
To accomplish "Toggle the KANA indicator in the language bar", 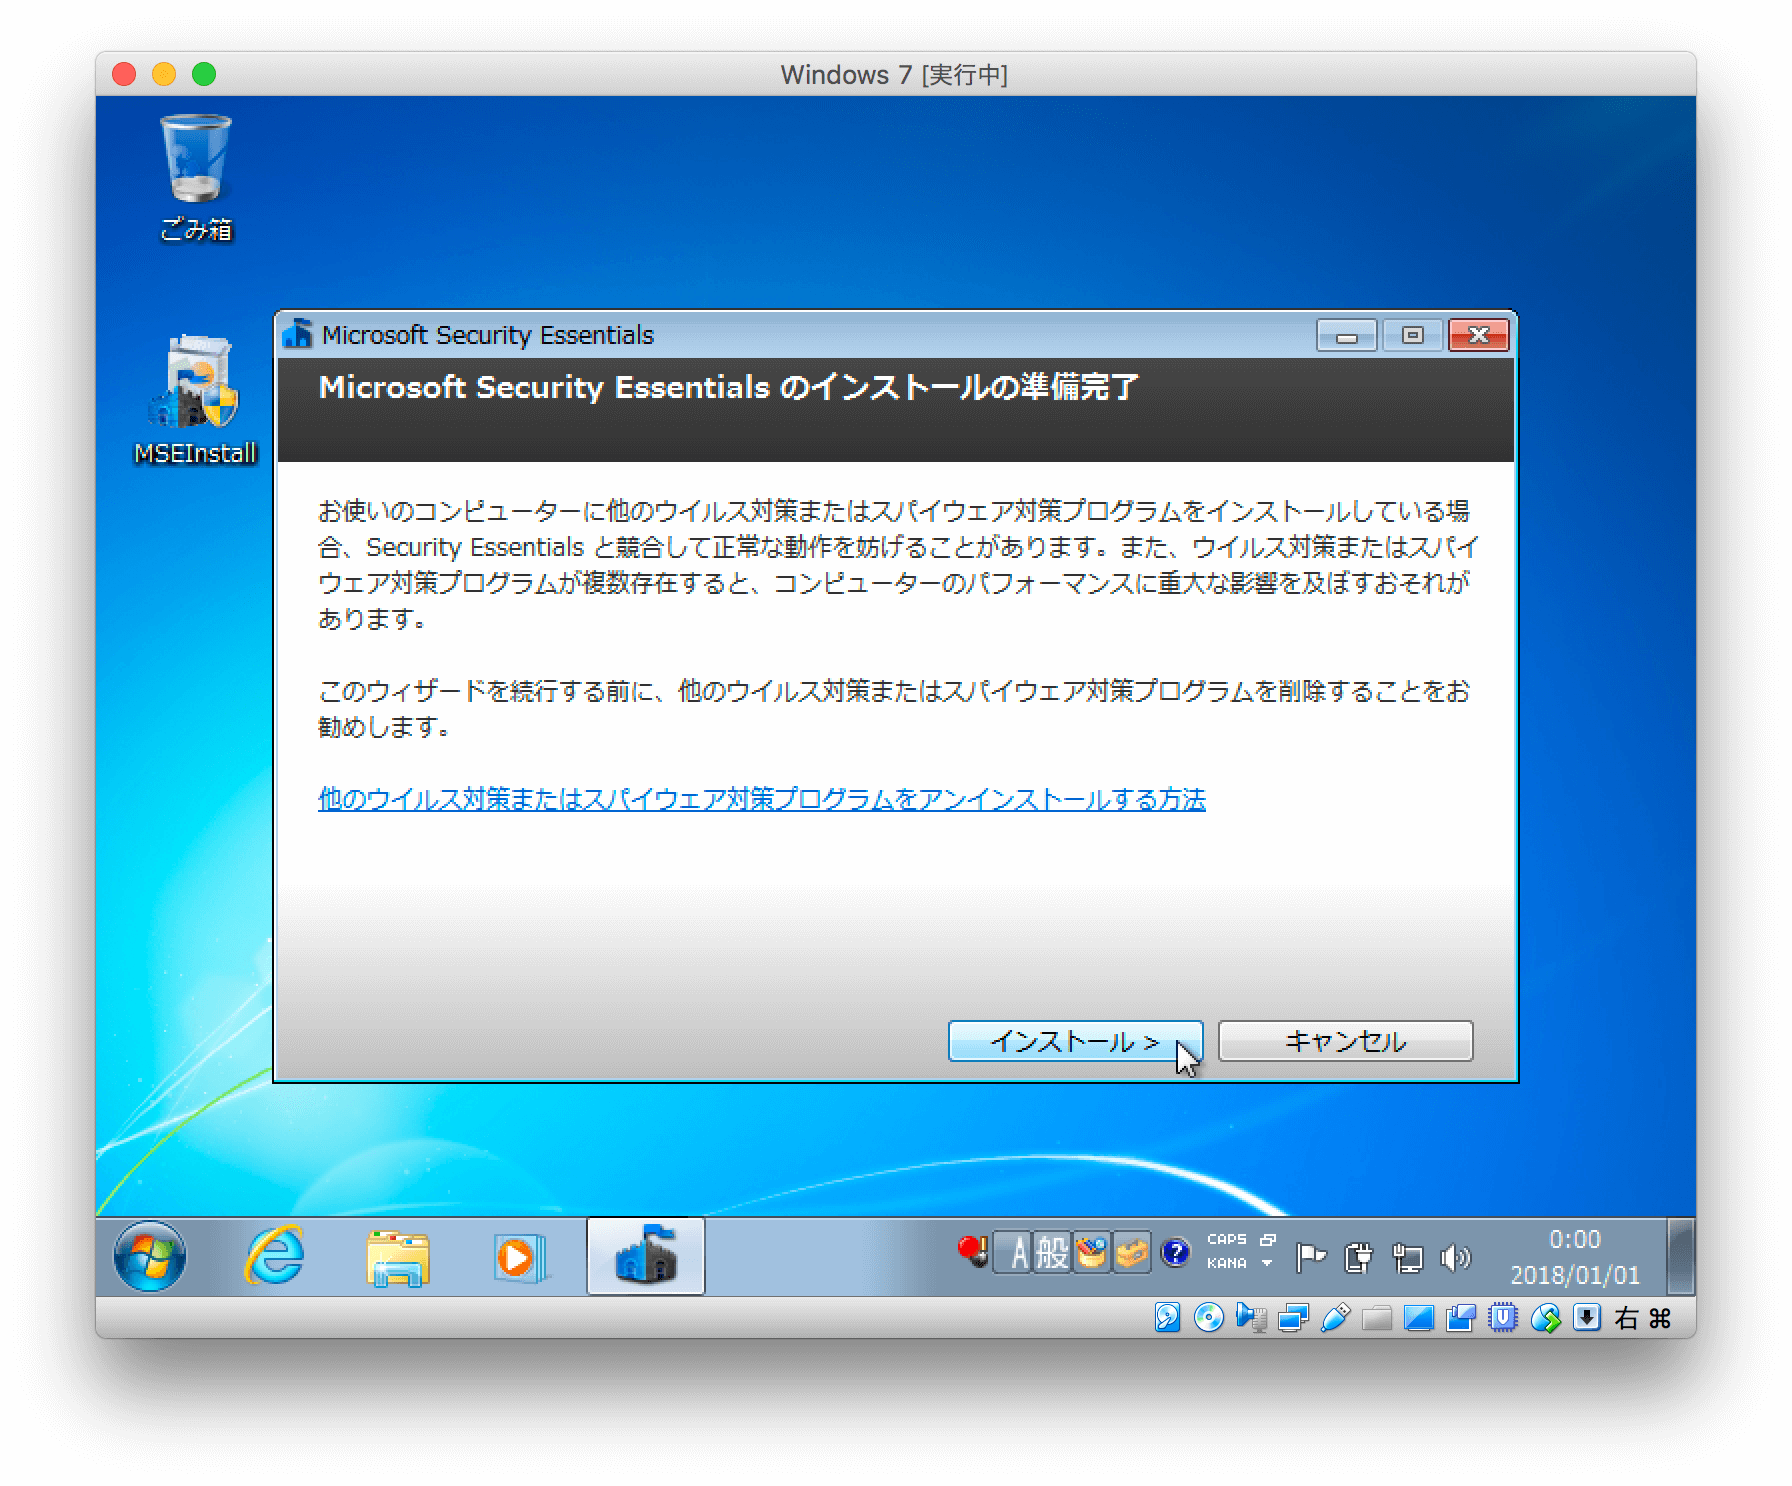I will coord(1228,1263).
